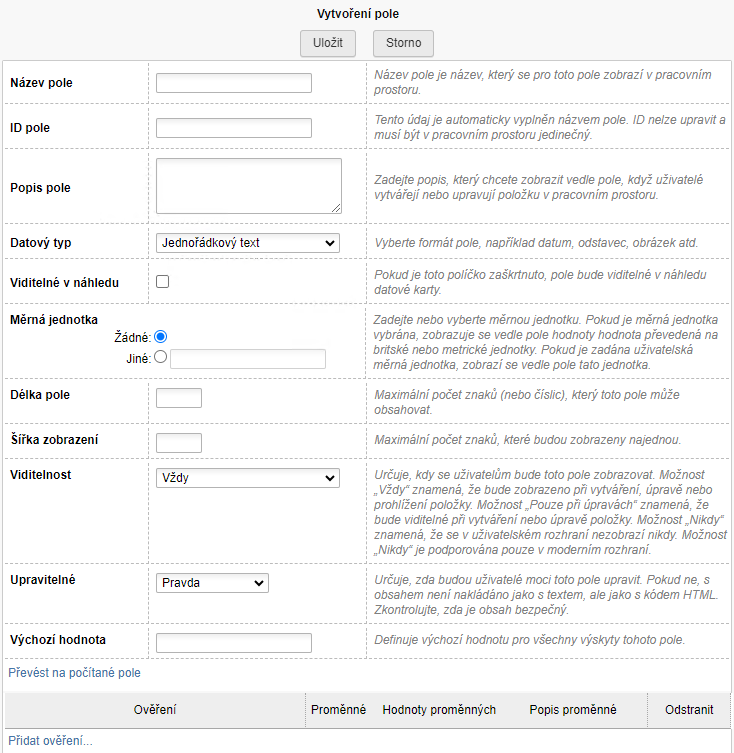Click the Délka pole input box
Viewport: 734px width, 753px height.
pos(179,398)
